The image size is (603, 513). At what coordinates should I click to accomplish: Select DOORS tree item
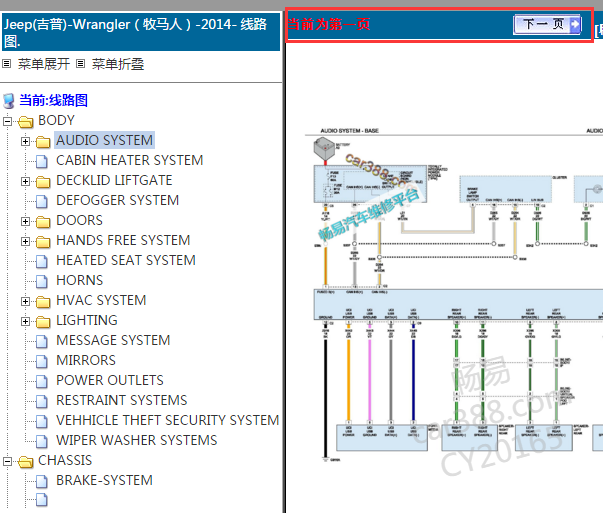80,220
